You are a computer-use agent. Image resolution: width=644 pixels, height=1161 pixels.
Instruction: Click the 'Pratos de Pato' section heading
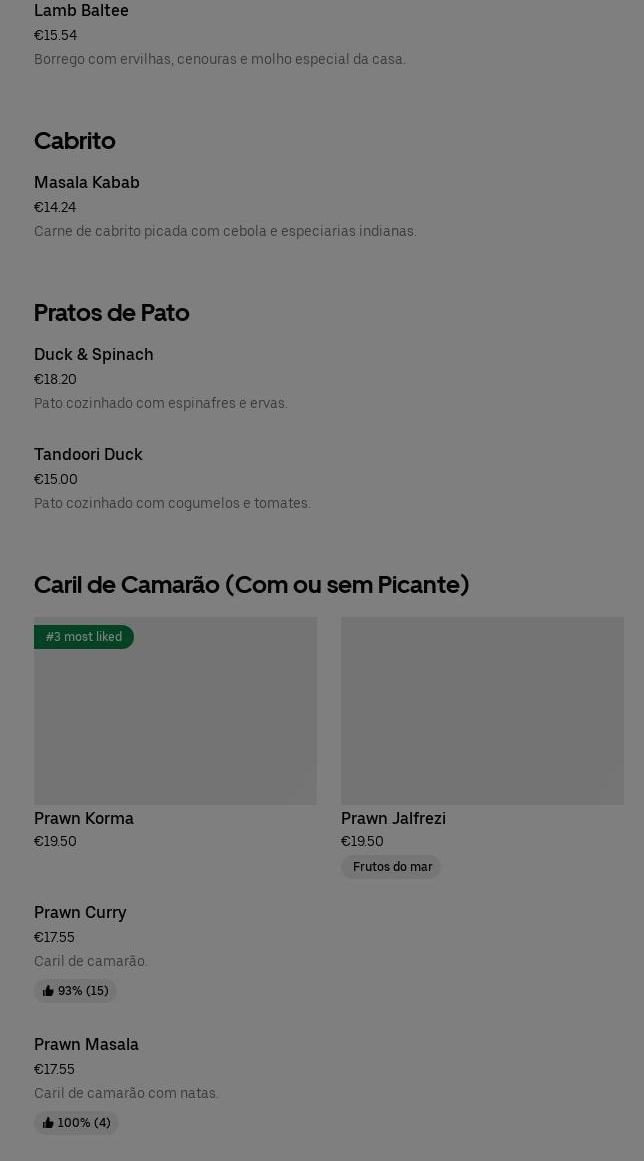[x=112, y=313]
